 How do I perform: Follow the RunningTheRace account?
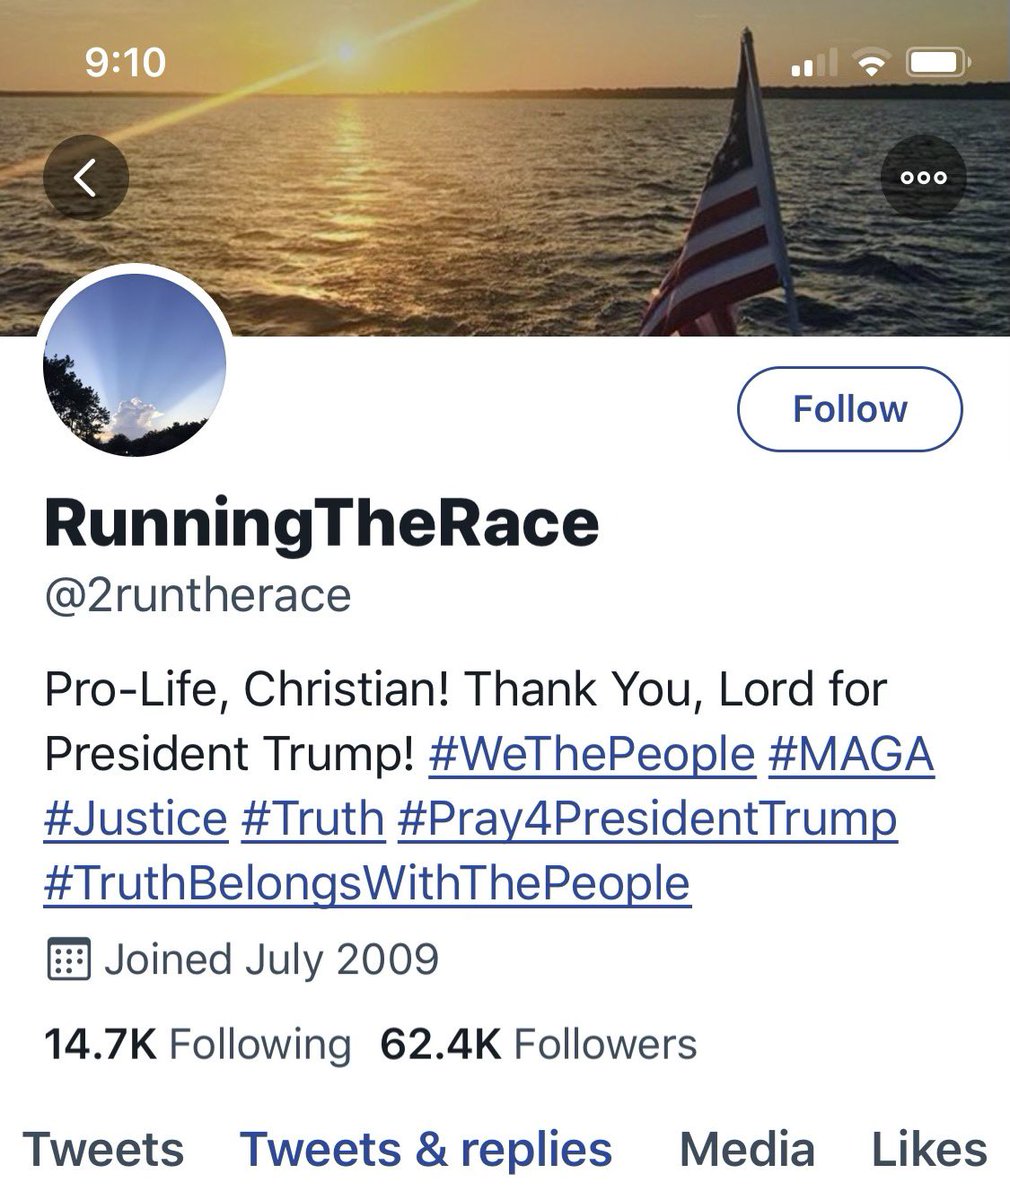pyautogui.click(x=849, y=409)
